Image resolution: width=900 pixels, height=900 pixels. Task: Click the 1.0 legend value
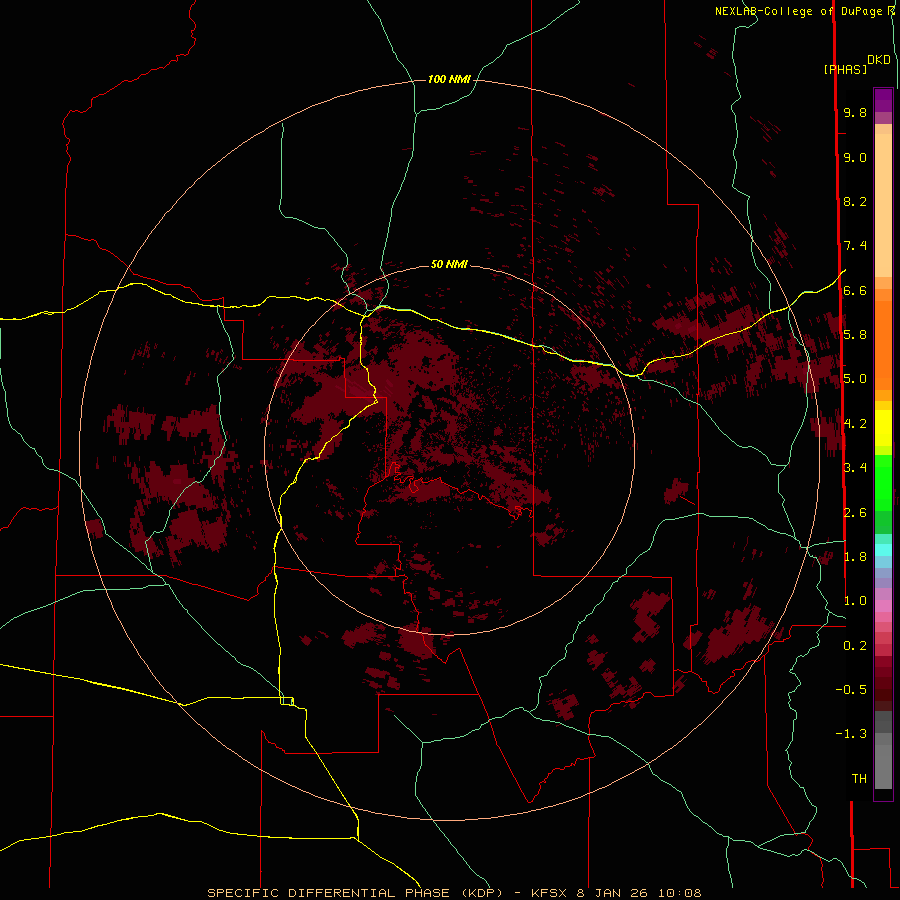[x=855, y=601]
